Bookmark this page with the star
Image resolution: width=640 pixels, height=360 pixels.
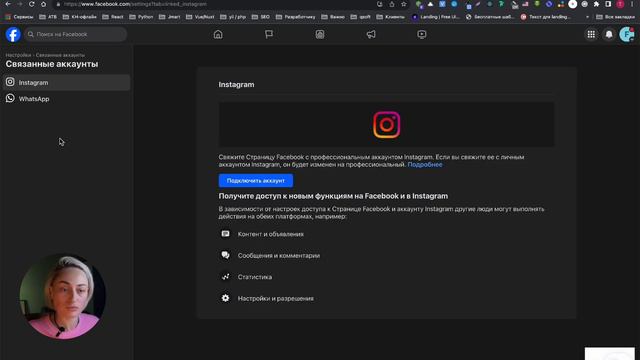click(x=404, y=4)
